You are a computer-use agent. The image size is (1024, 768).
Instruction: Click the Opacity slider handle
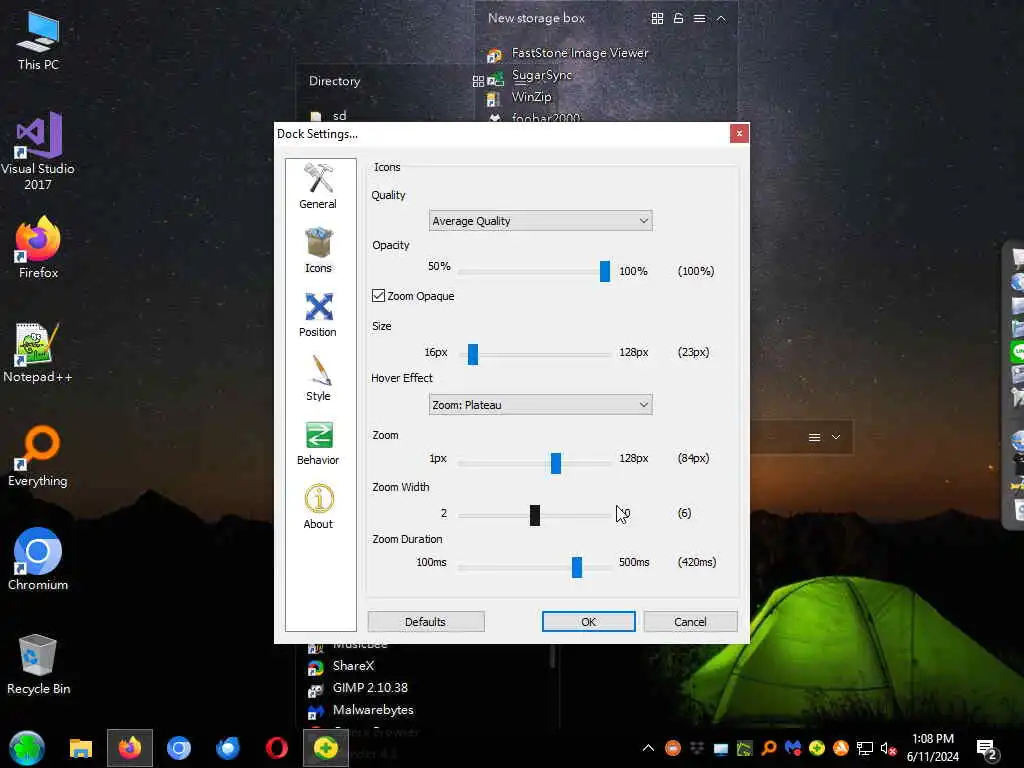(x=605, y=271)
